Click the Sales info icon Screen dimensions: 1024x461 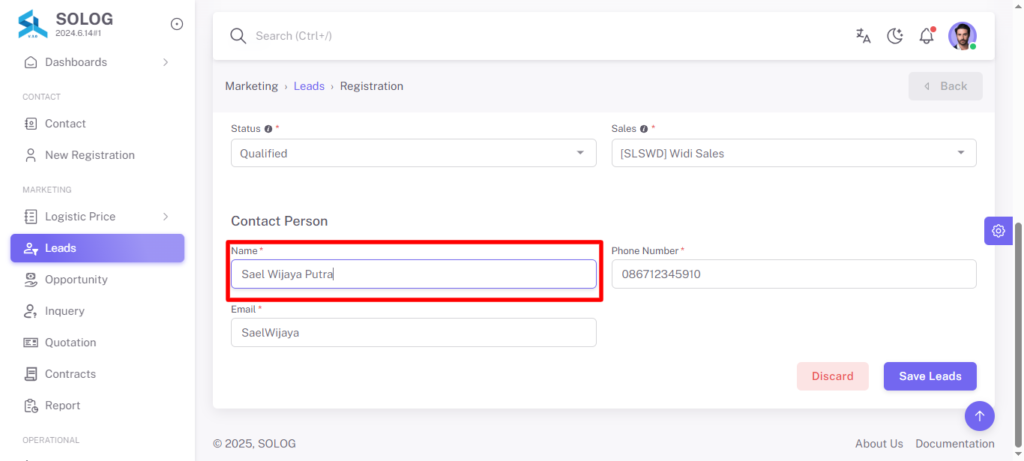(644, 129)
